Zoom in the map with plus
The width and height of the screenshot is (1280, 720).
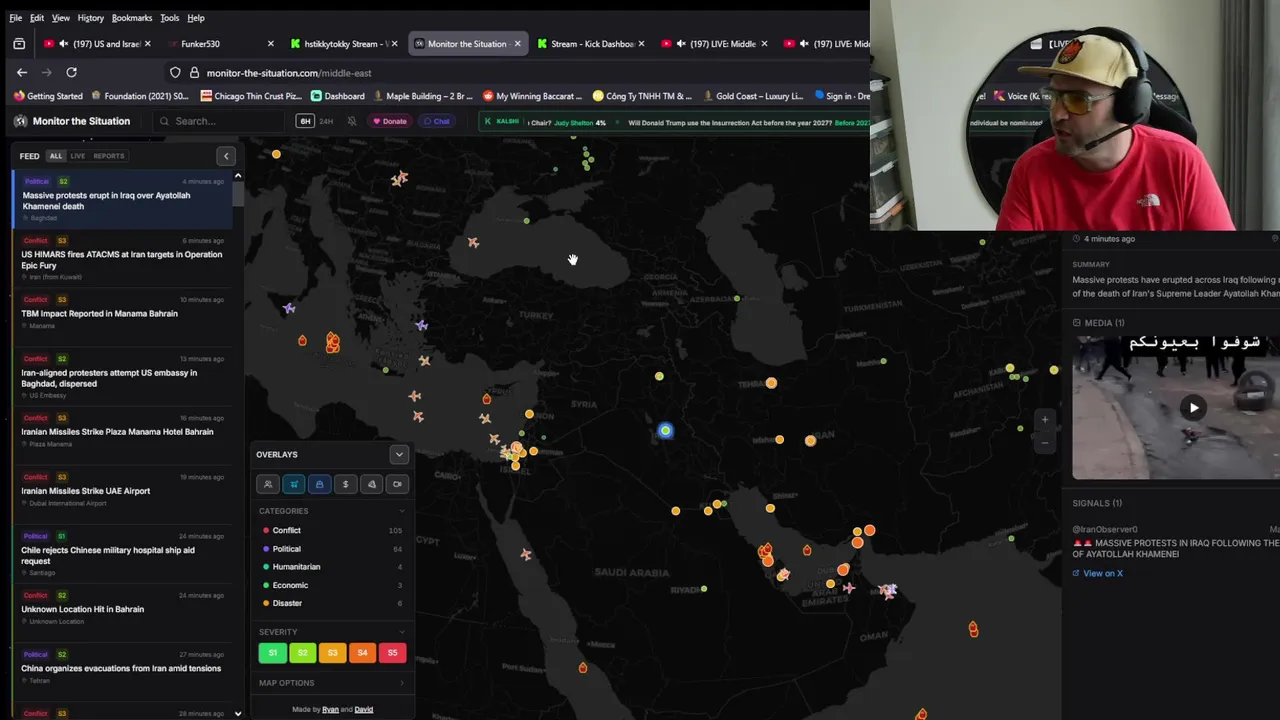(x=1045, y=420)
